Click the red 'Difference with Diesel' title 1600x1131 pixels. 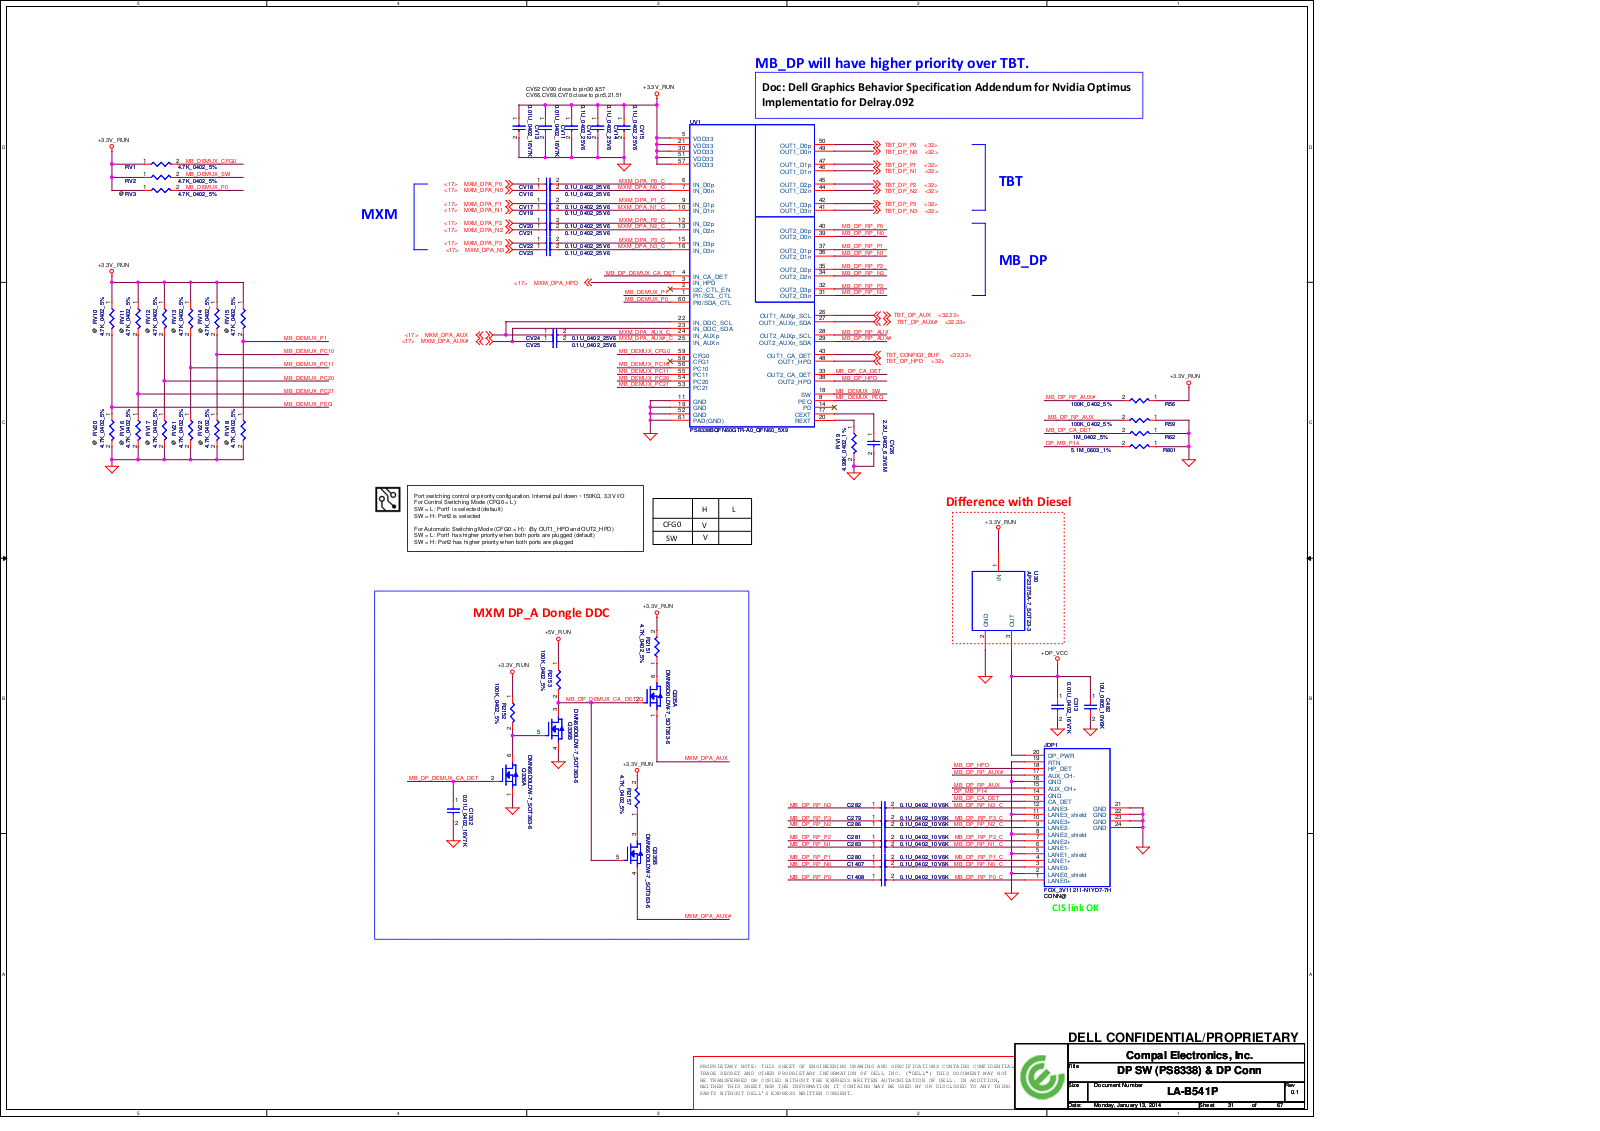pos(1008,502)
